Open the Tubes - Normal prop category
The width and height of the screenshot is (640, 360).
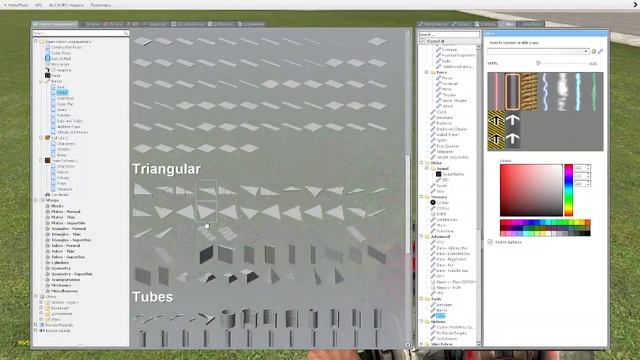[x=65, y=246]
